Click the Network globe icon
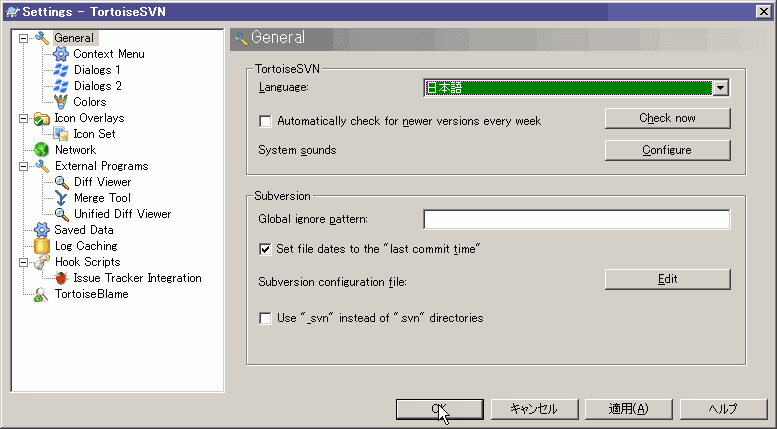This screenshot has width=777, height=429. (42, 150)
